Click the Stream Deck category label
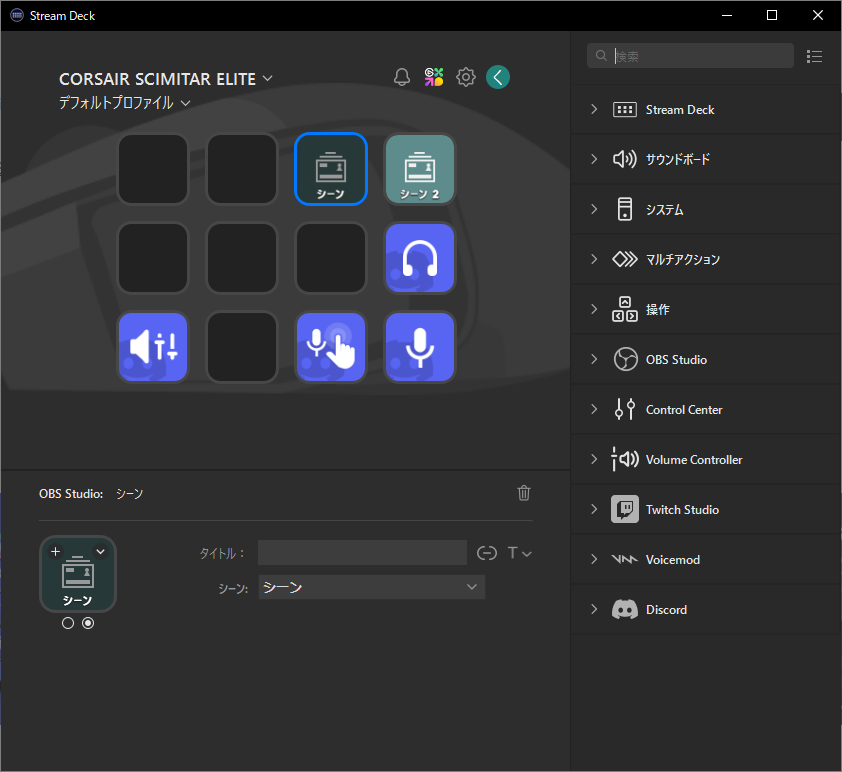Image resolution: width=842 pixels, height=772 pixels. (x=680, y=110)
